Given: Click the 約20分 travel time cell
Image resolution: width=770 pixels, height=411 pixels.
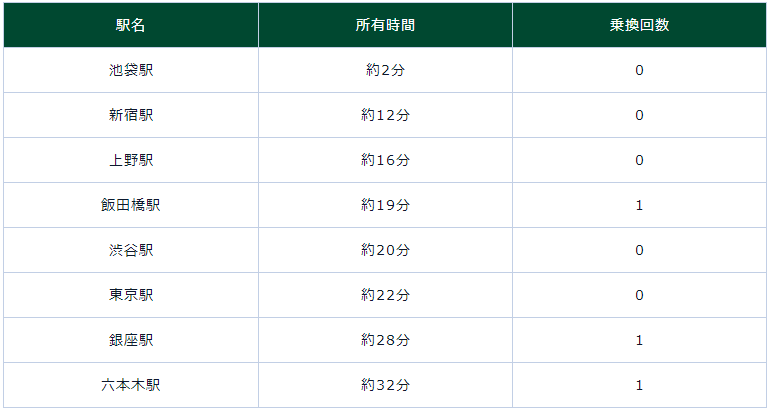Looking at the screenshot, I should [385, 250].
